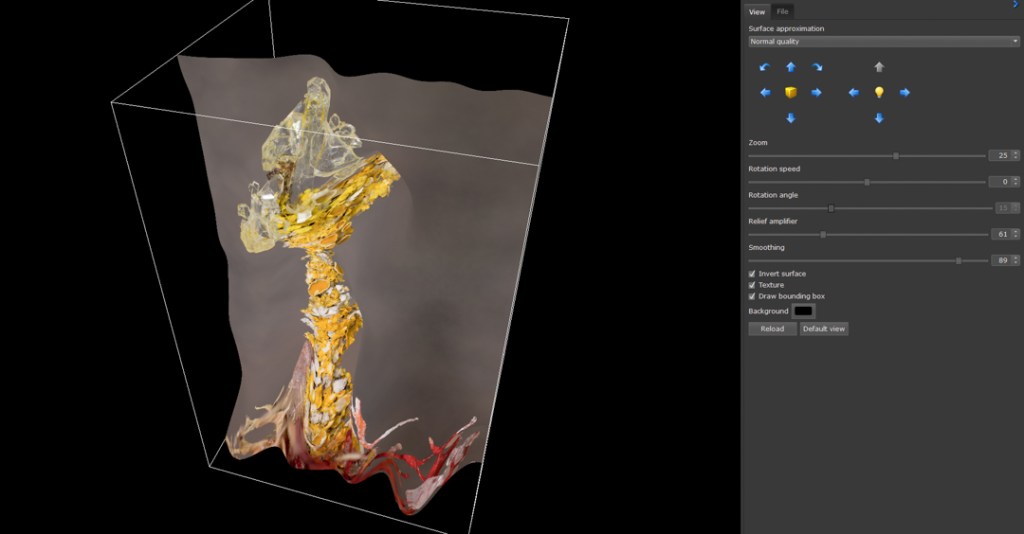Screen dimensions: 1024x534
Task: Click the rotate counterclockwise arrow icon
Action: tap(765, 67)
